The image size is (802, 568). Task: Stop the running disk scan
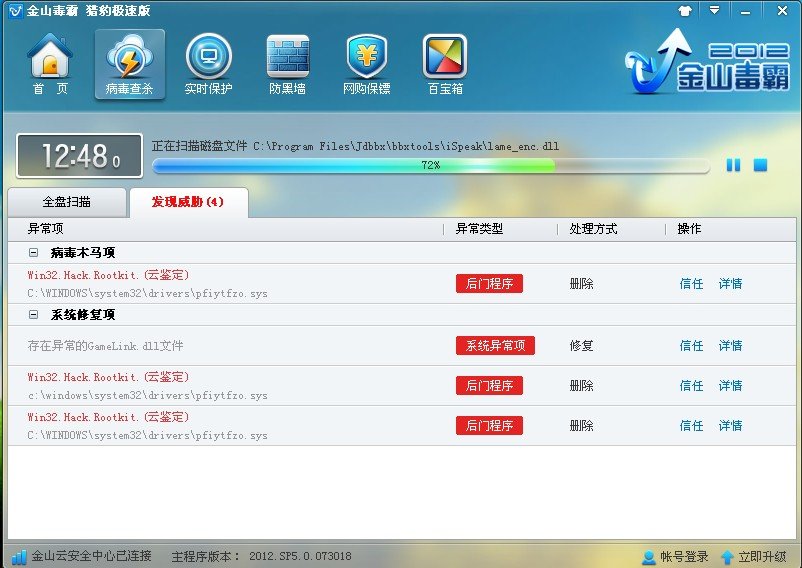pos(761,165)
